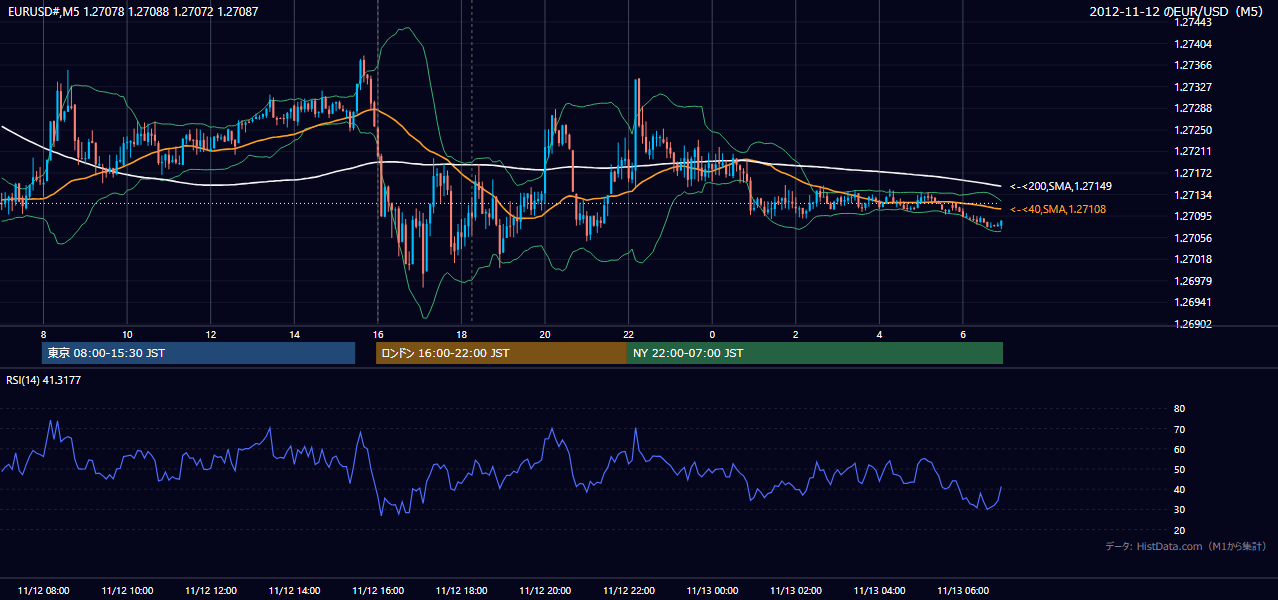Click the 11/12 16:00 bottom time label
1278x600 pixels.
pyautogui.click(x=377, y=591)
